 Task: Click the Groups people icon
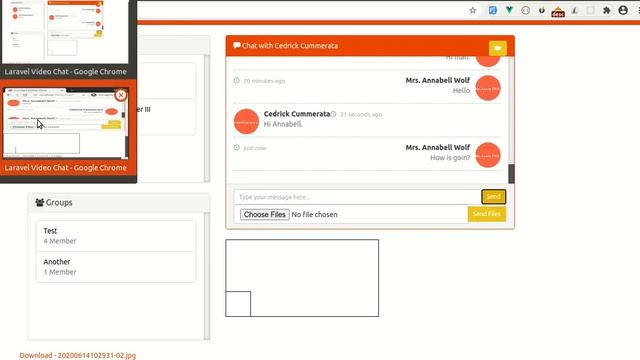click(x=40, y=202)
